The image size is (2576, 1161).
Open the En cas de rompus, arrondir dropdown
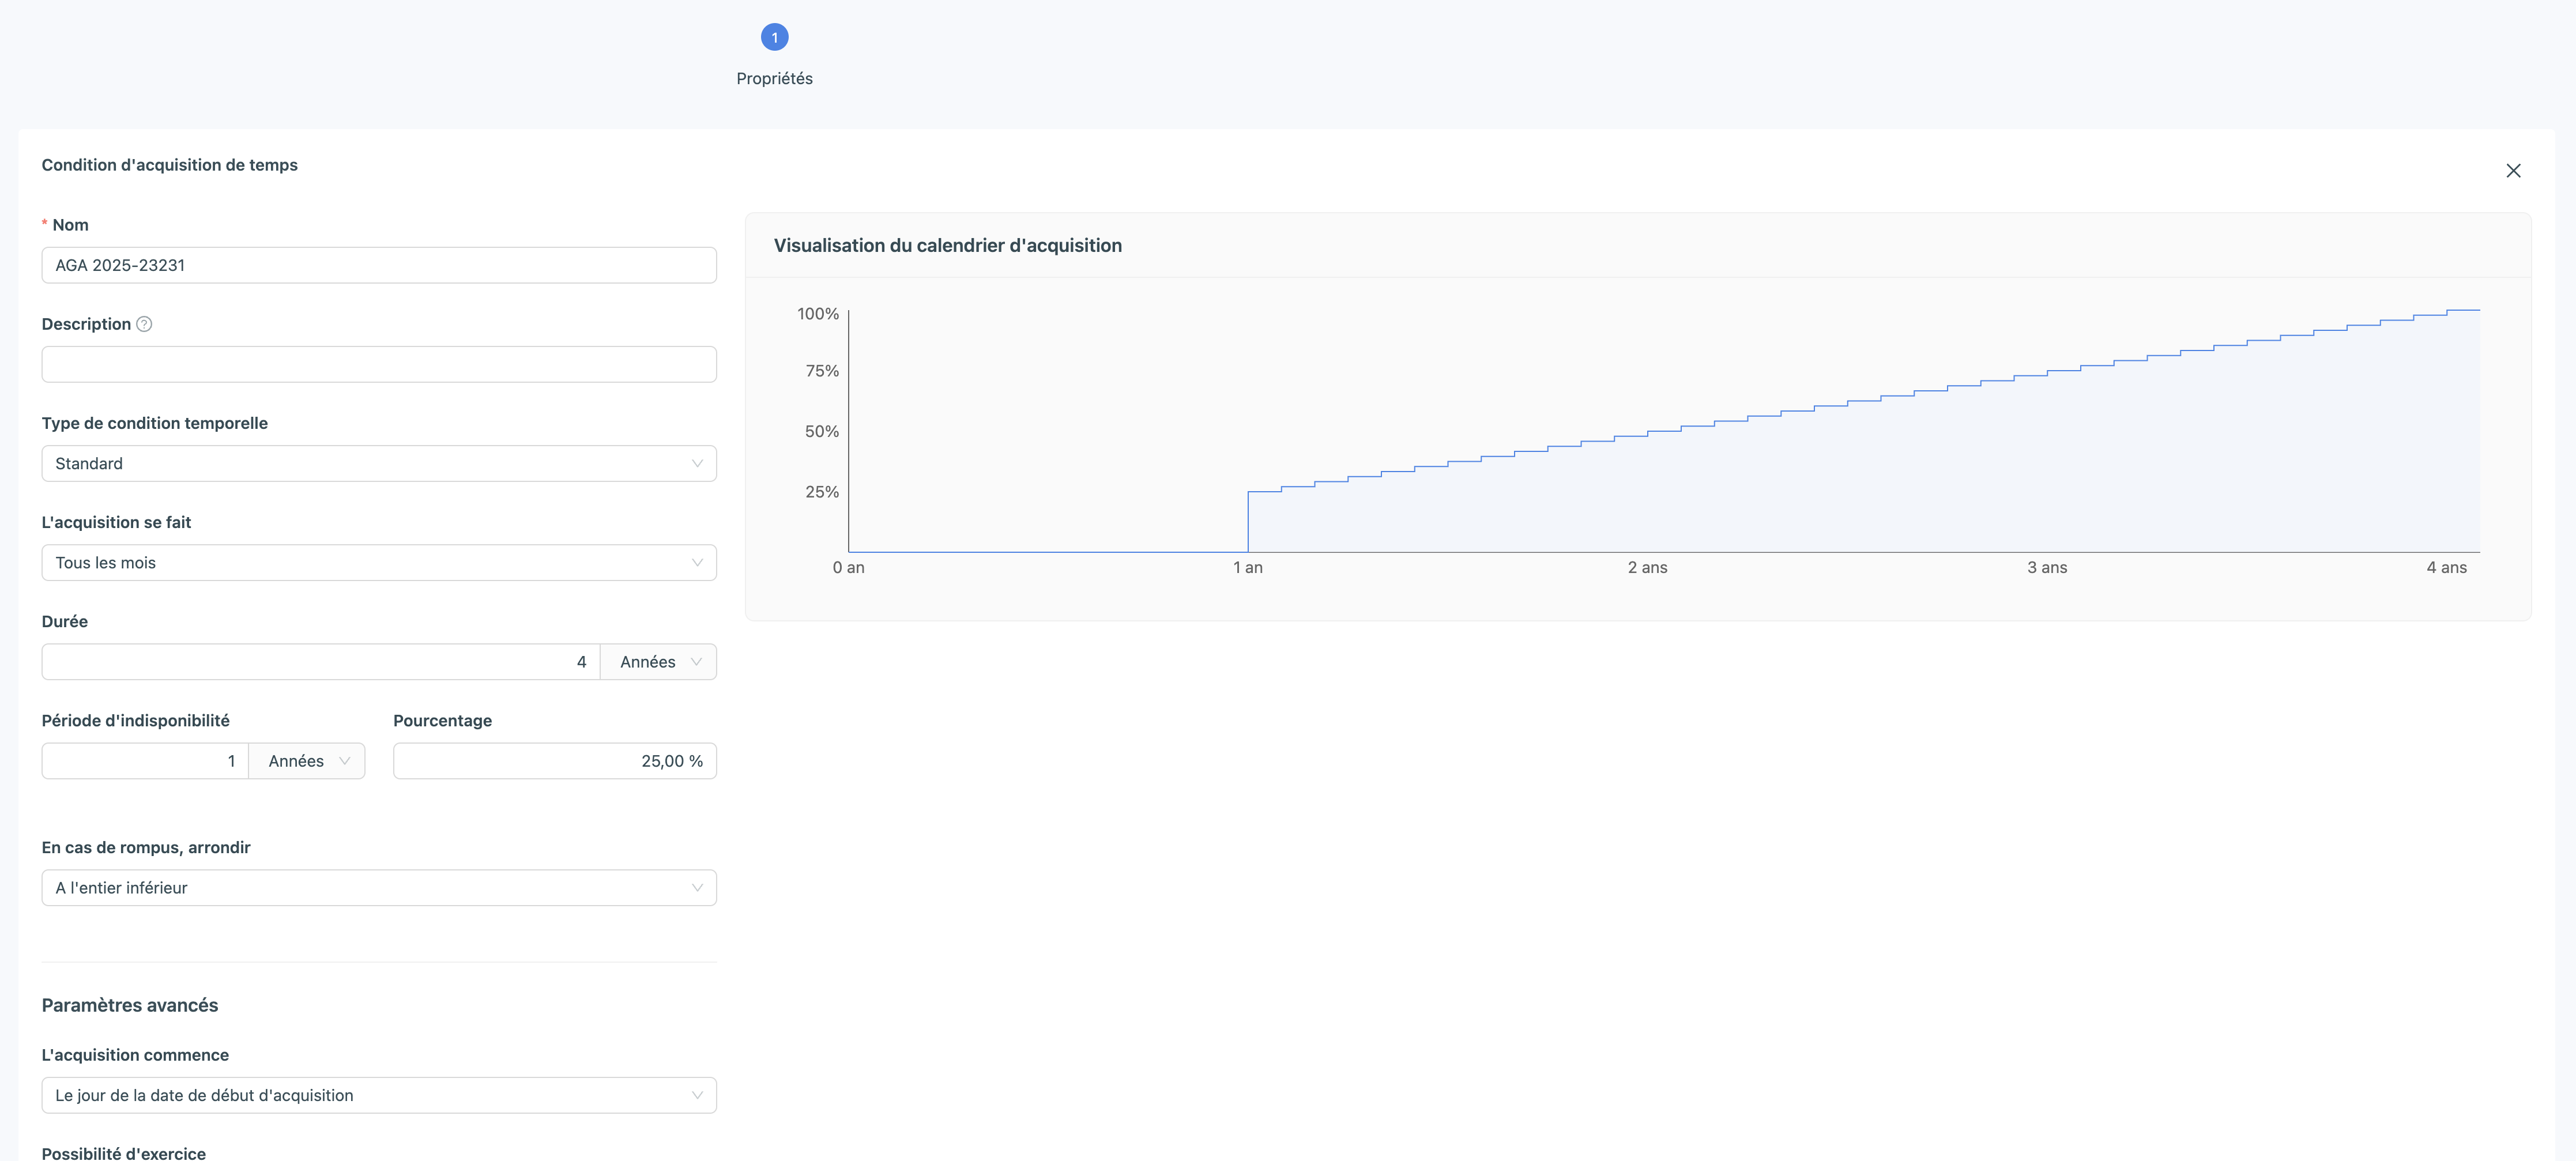click(379, 888)
